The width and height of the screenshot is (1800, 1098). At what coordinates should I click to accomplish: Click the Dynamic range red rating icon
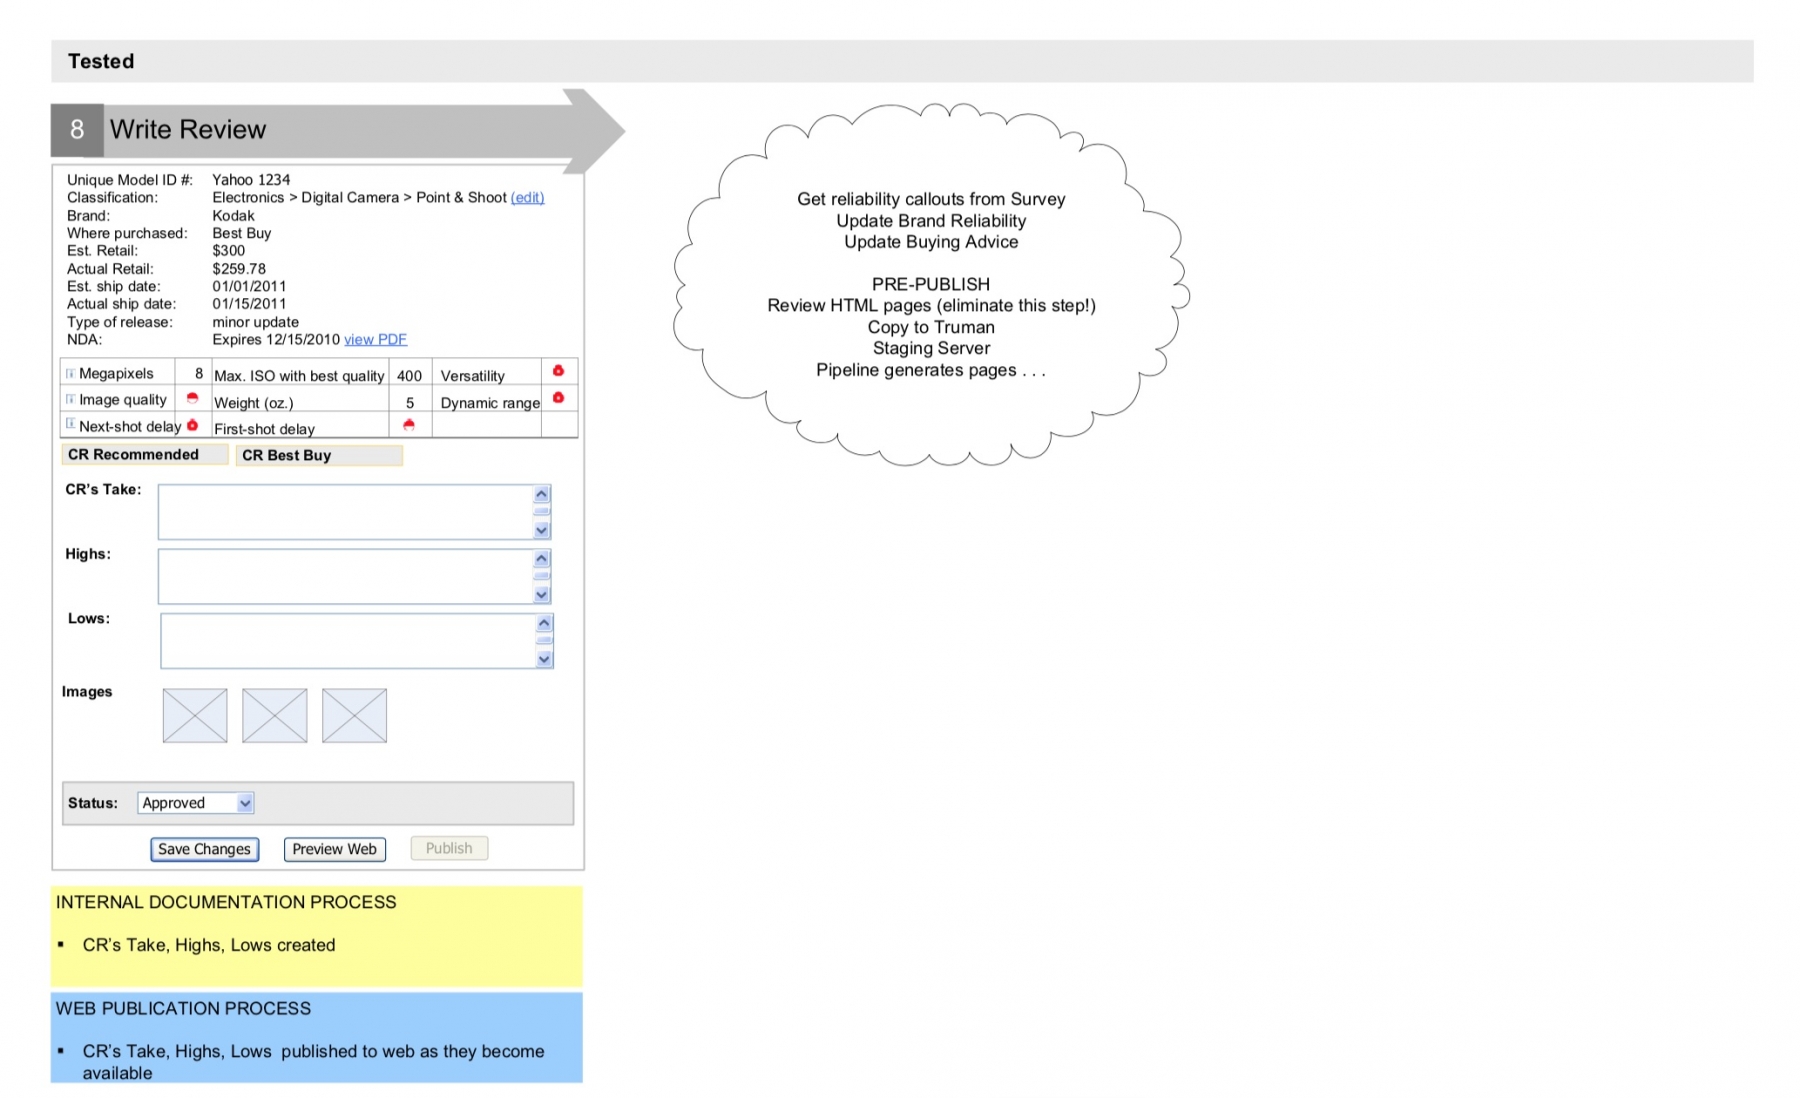coord(558,398)
